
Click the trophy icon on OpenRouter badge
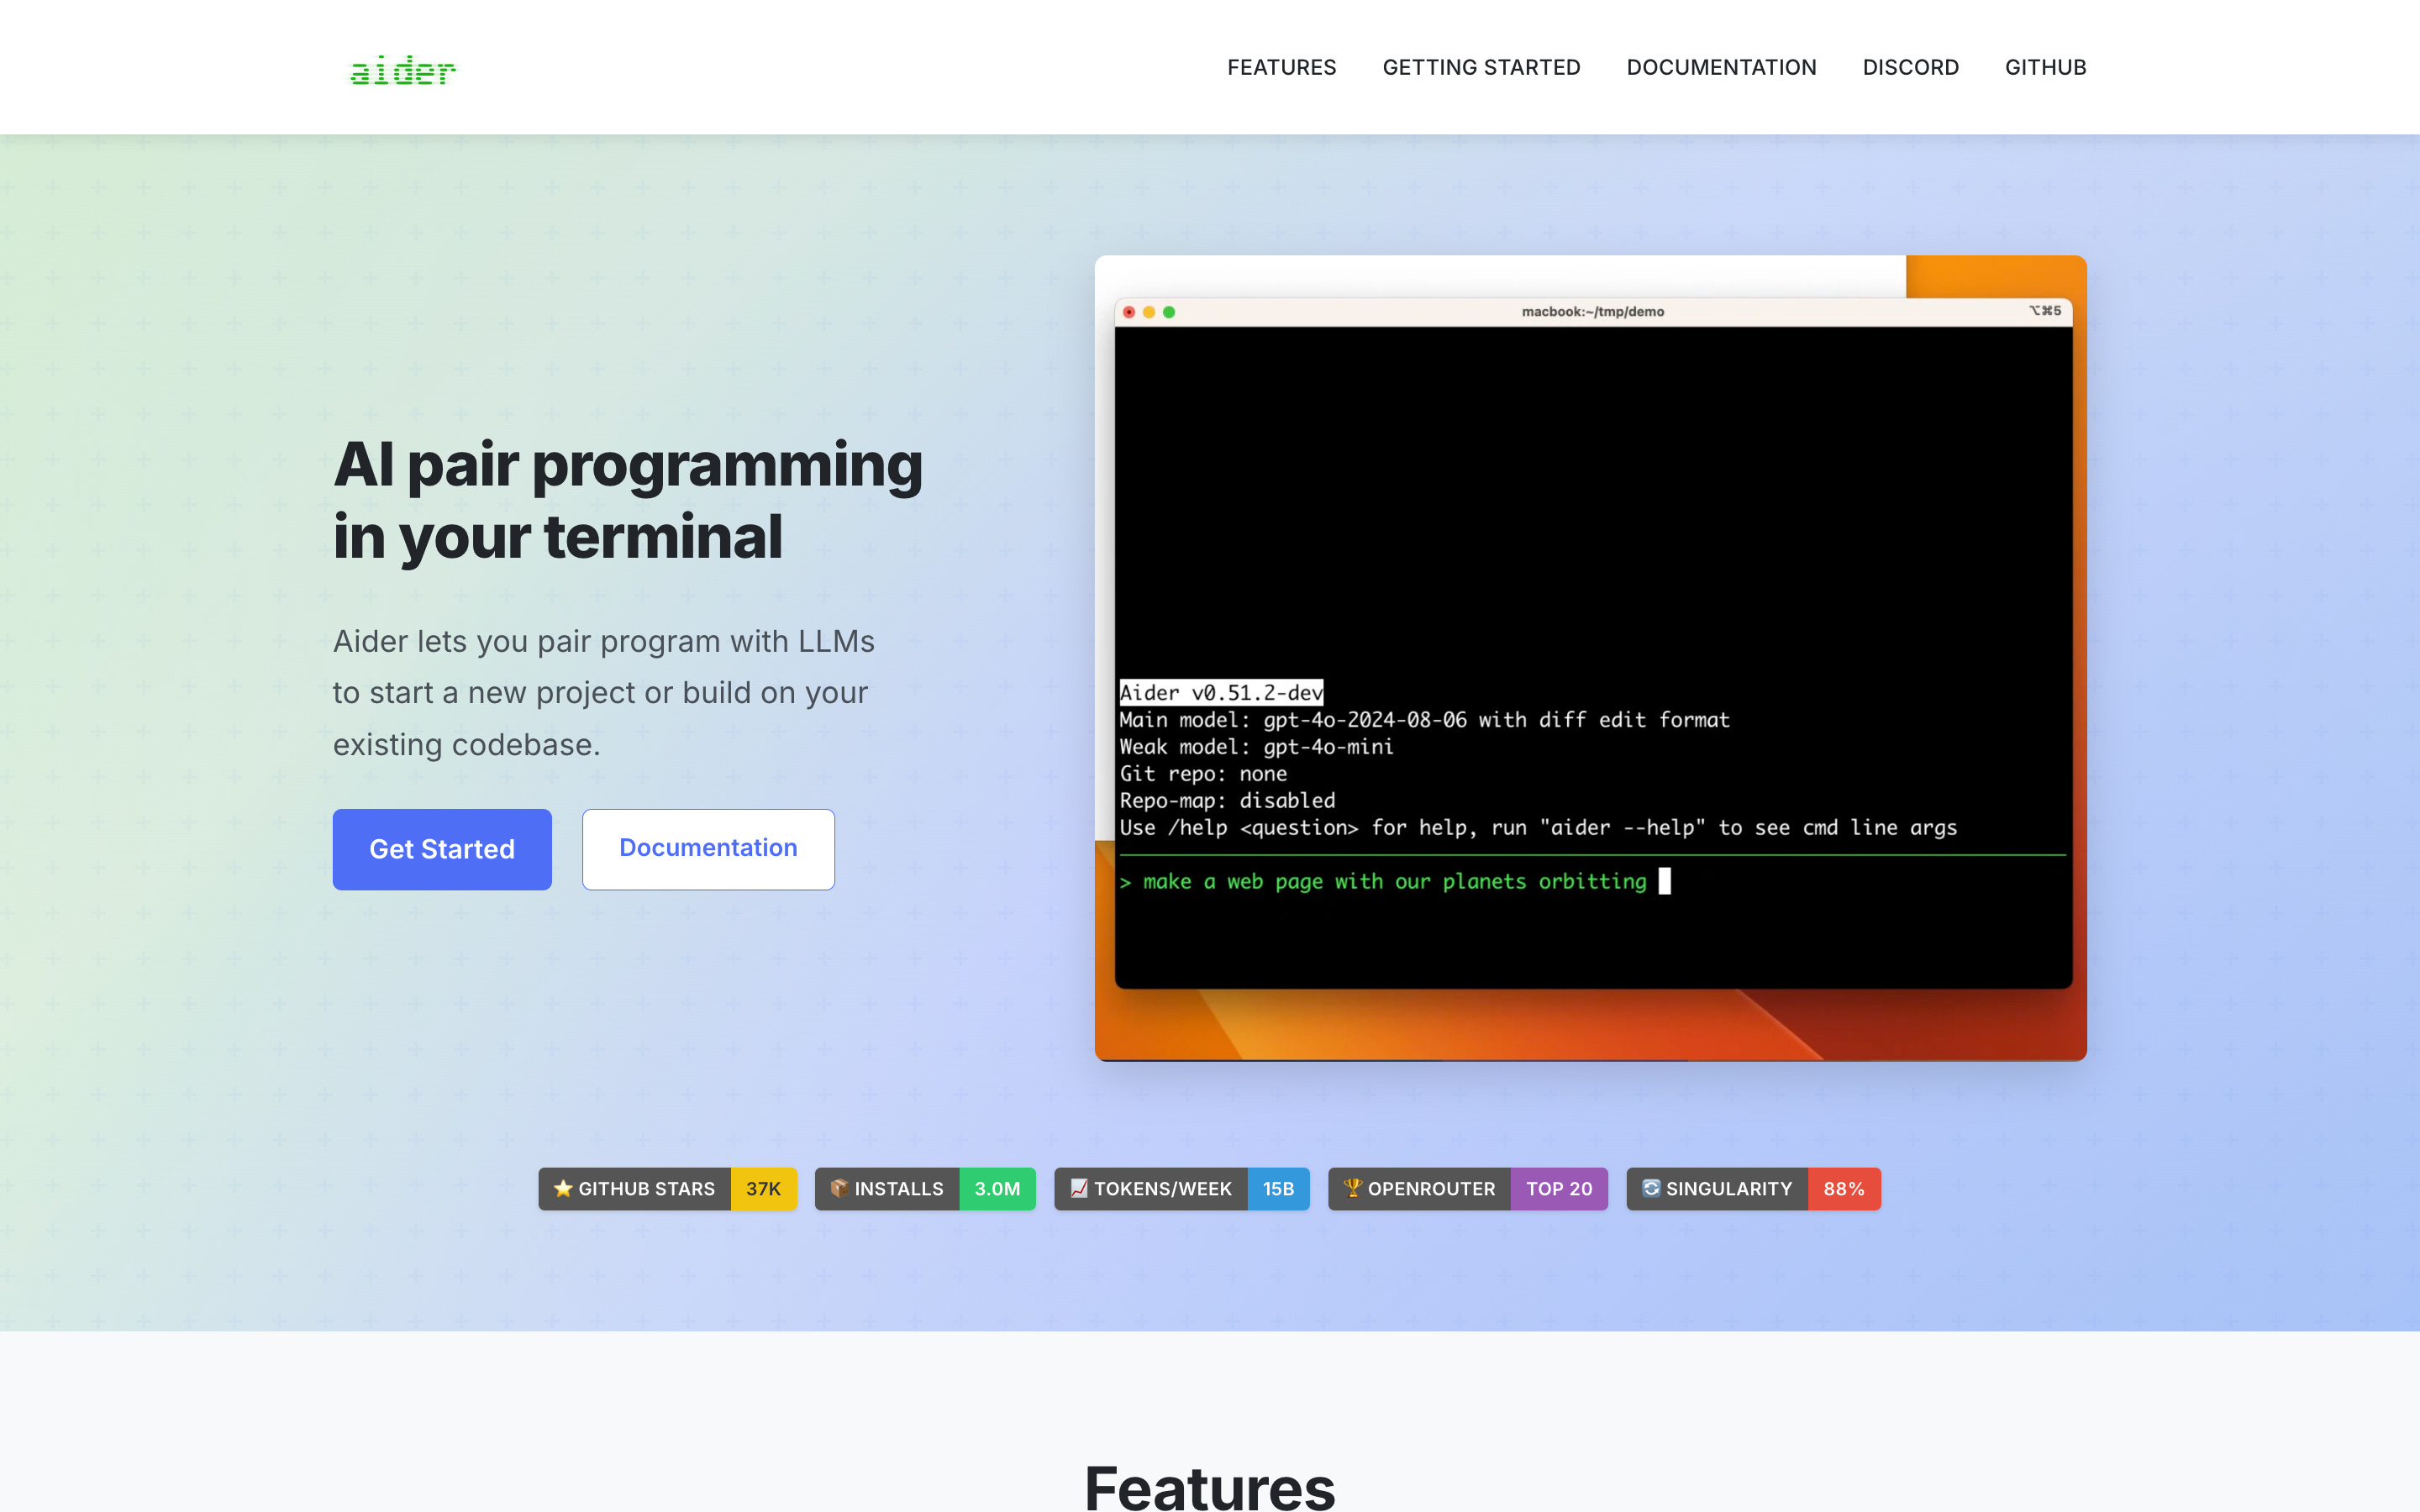tap(1352, 1188)
